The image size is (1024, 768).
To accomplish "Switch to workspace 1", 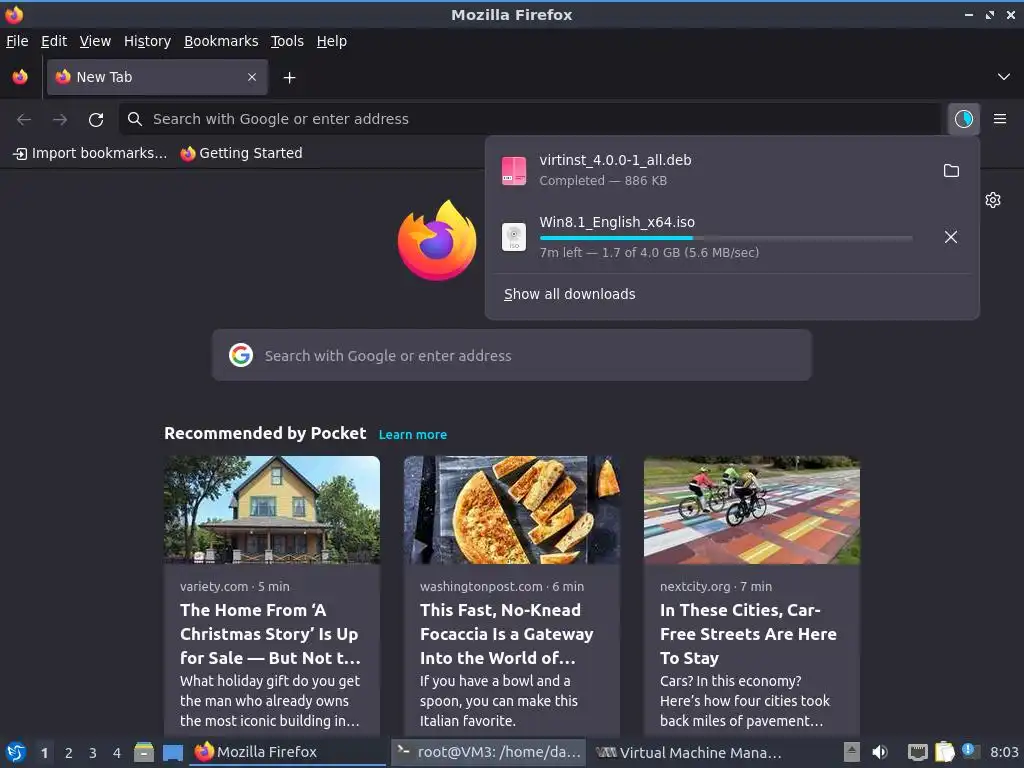I will tap(44, 753).
